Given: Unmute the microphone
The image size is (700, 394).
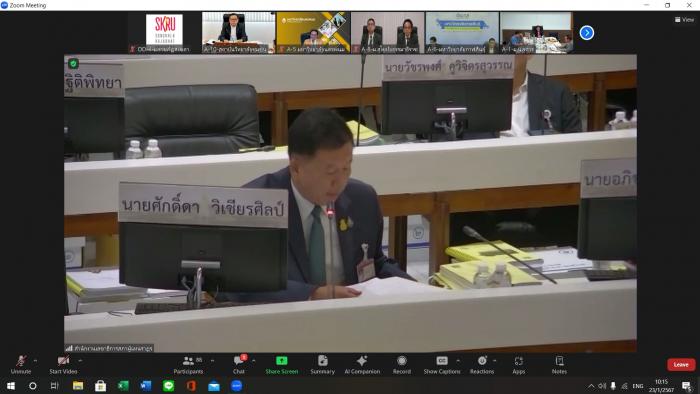Looking at the screenshot, I should [x=21, y=365].
